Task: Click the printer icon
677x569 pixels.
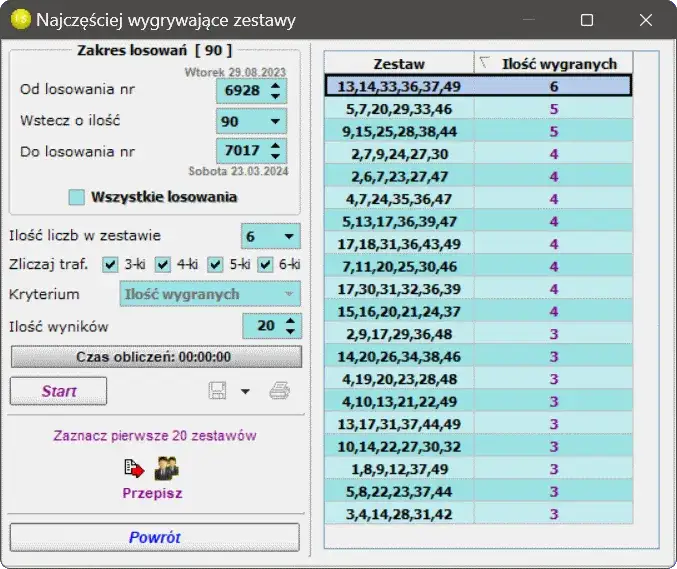Action: 279,391
